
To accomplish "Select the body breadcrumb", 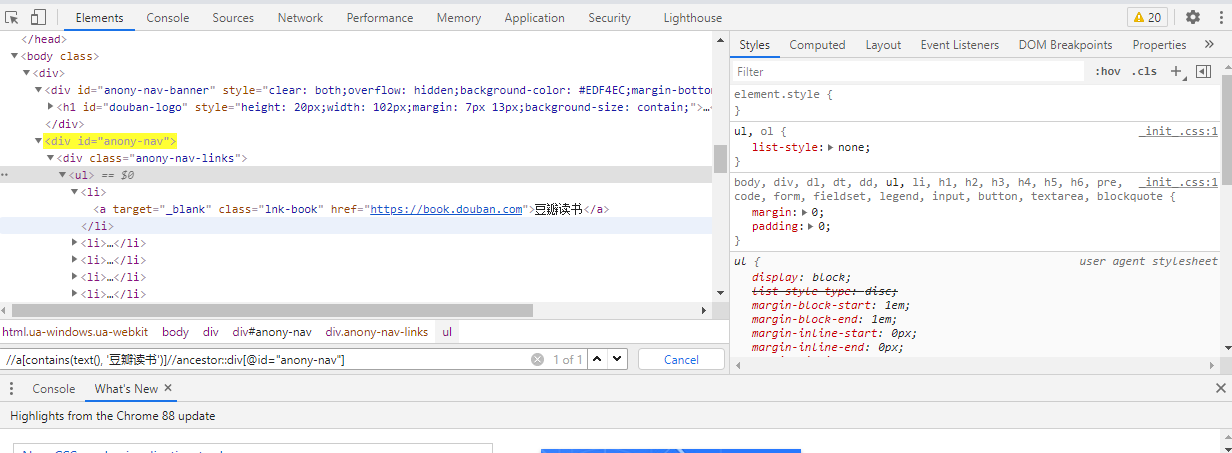I will (175, 332).
